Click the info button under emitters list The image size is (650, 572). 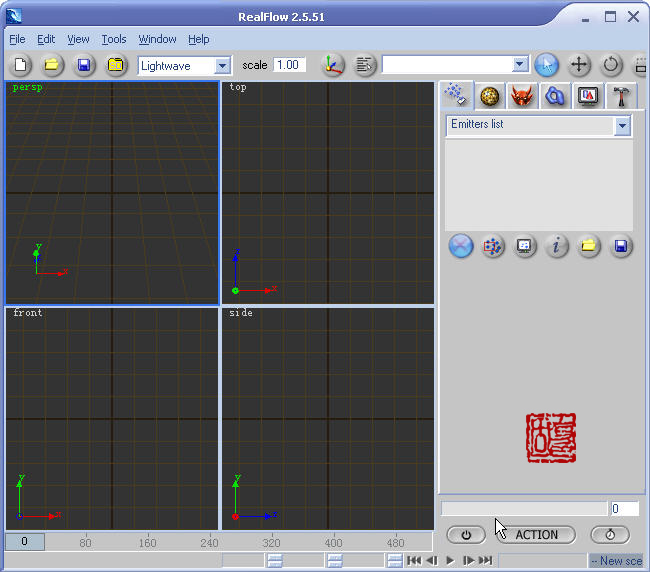pyautogui.click(x=557, y=246)
